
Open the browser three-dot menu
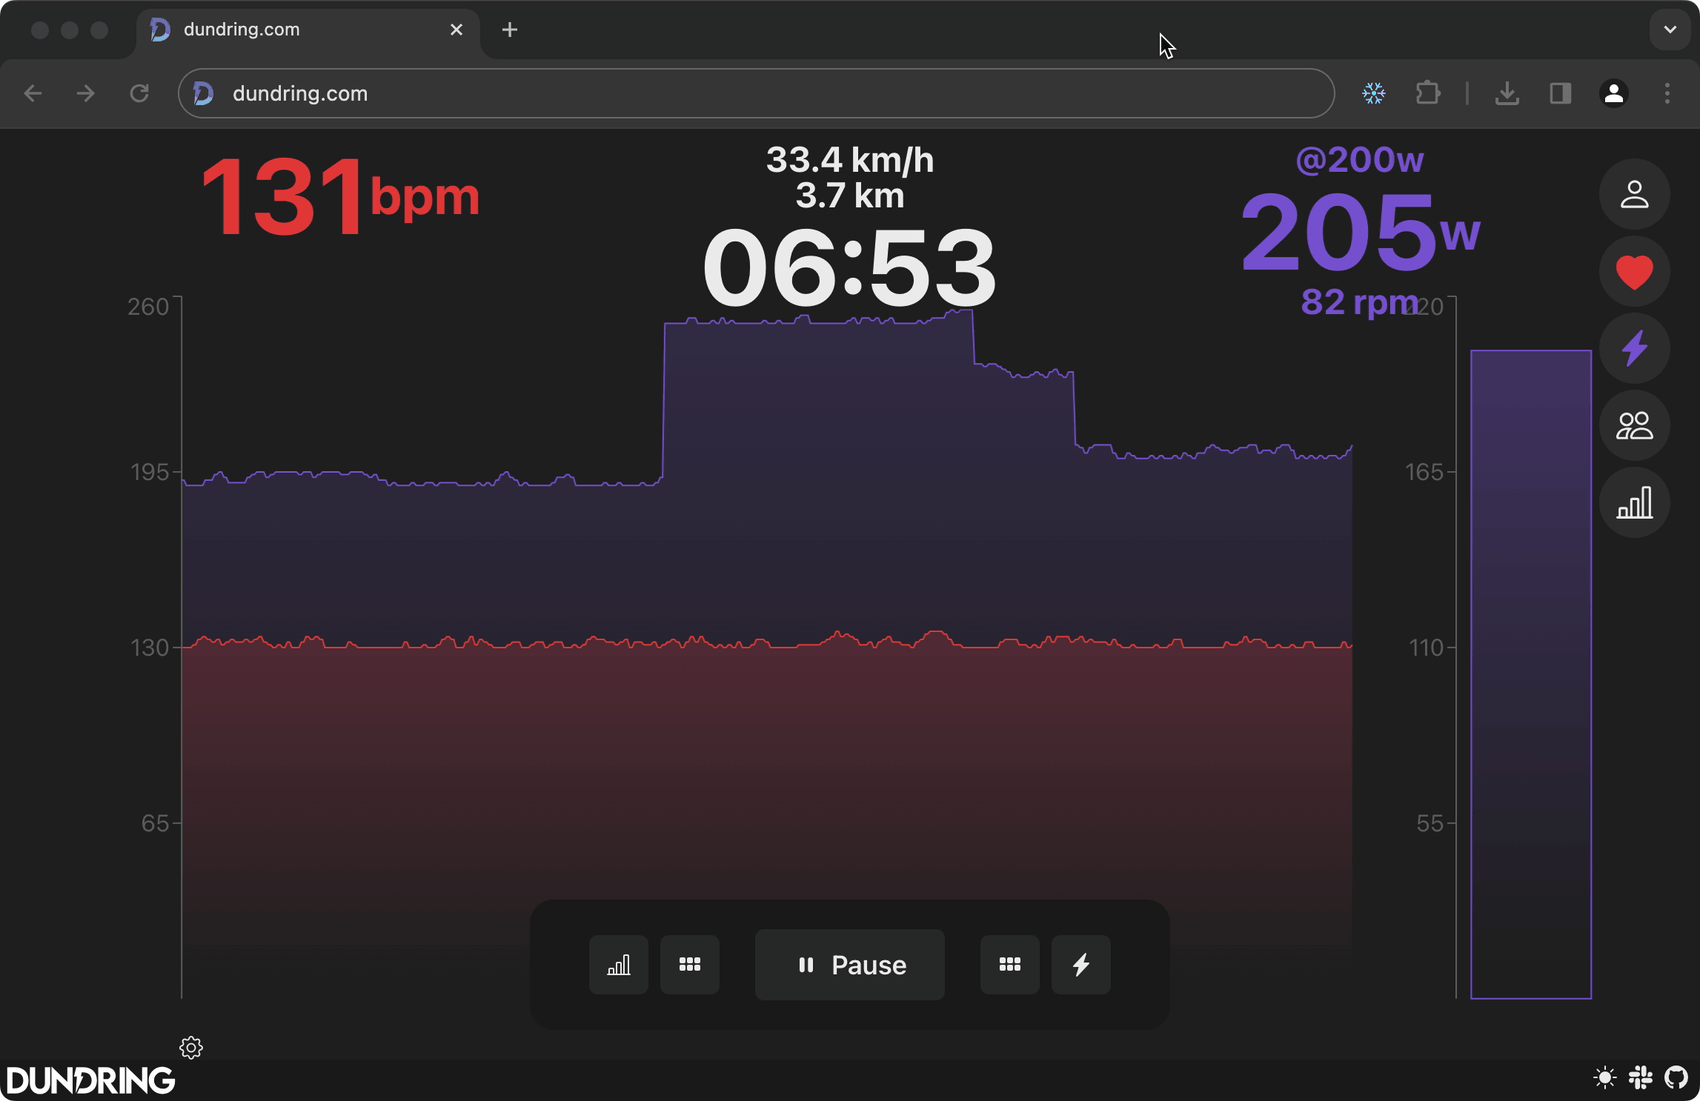pos(1667,93)
